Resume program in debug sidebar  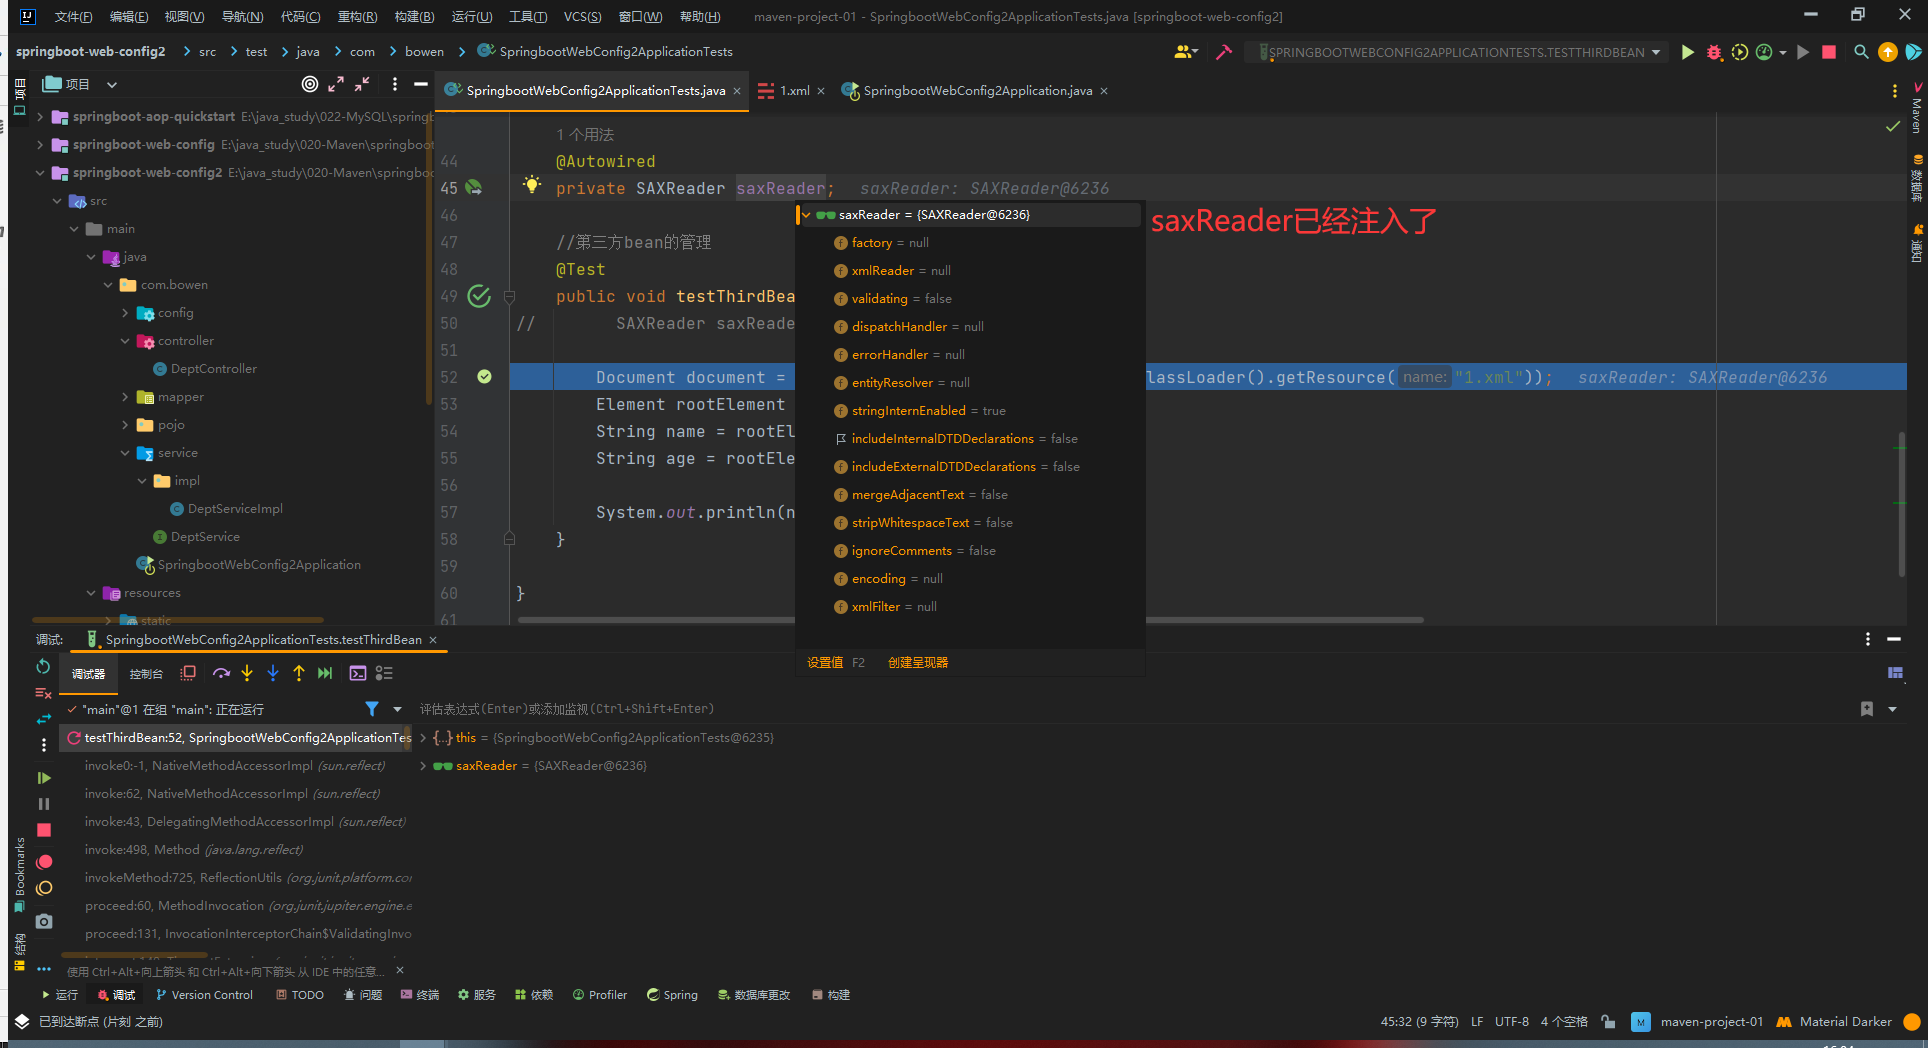43,777
